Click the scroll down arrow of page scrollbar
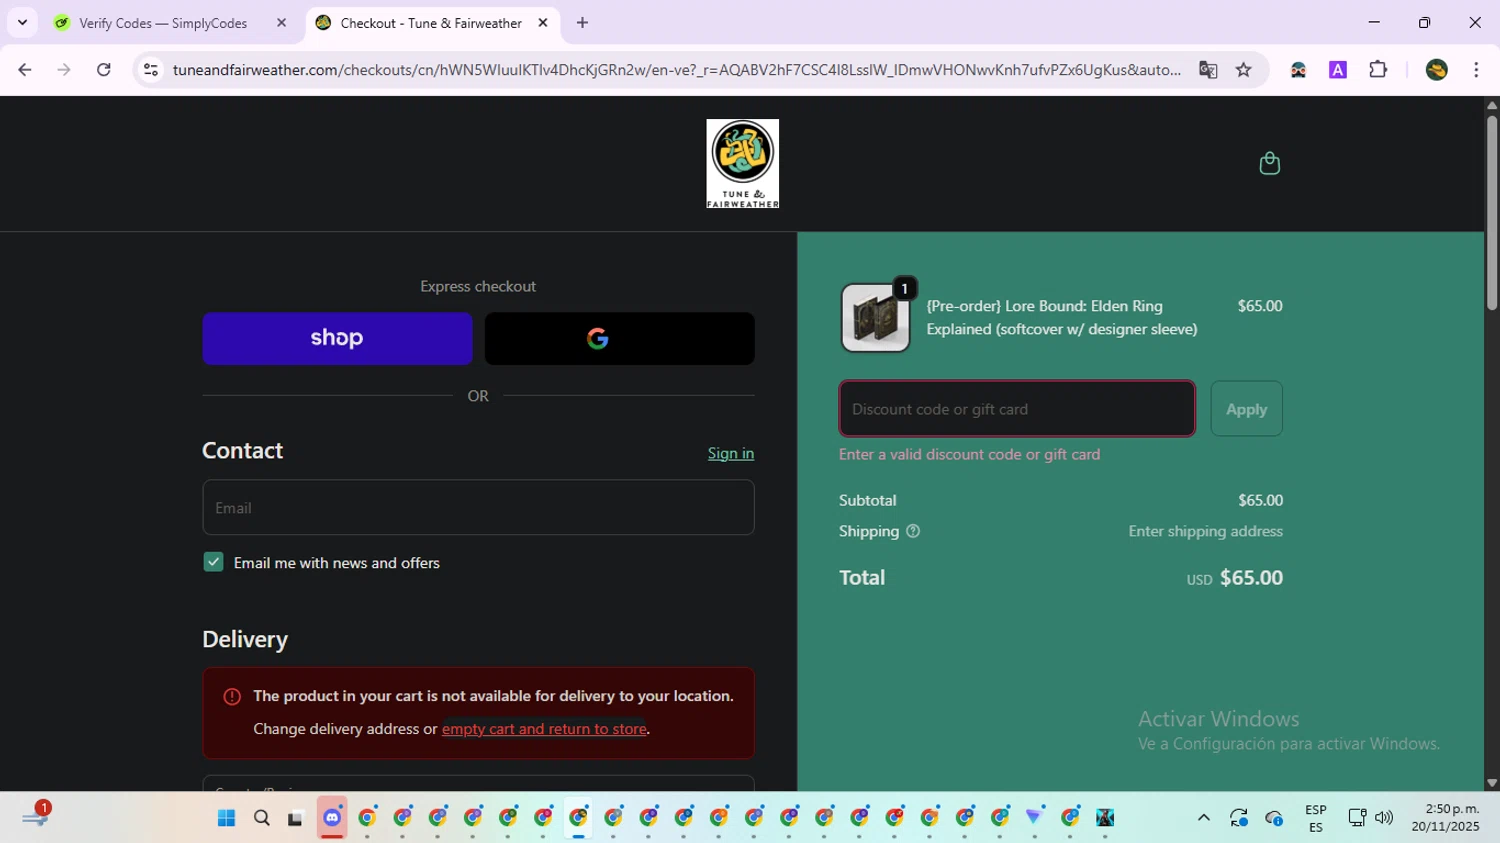 coord(1491,783)
